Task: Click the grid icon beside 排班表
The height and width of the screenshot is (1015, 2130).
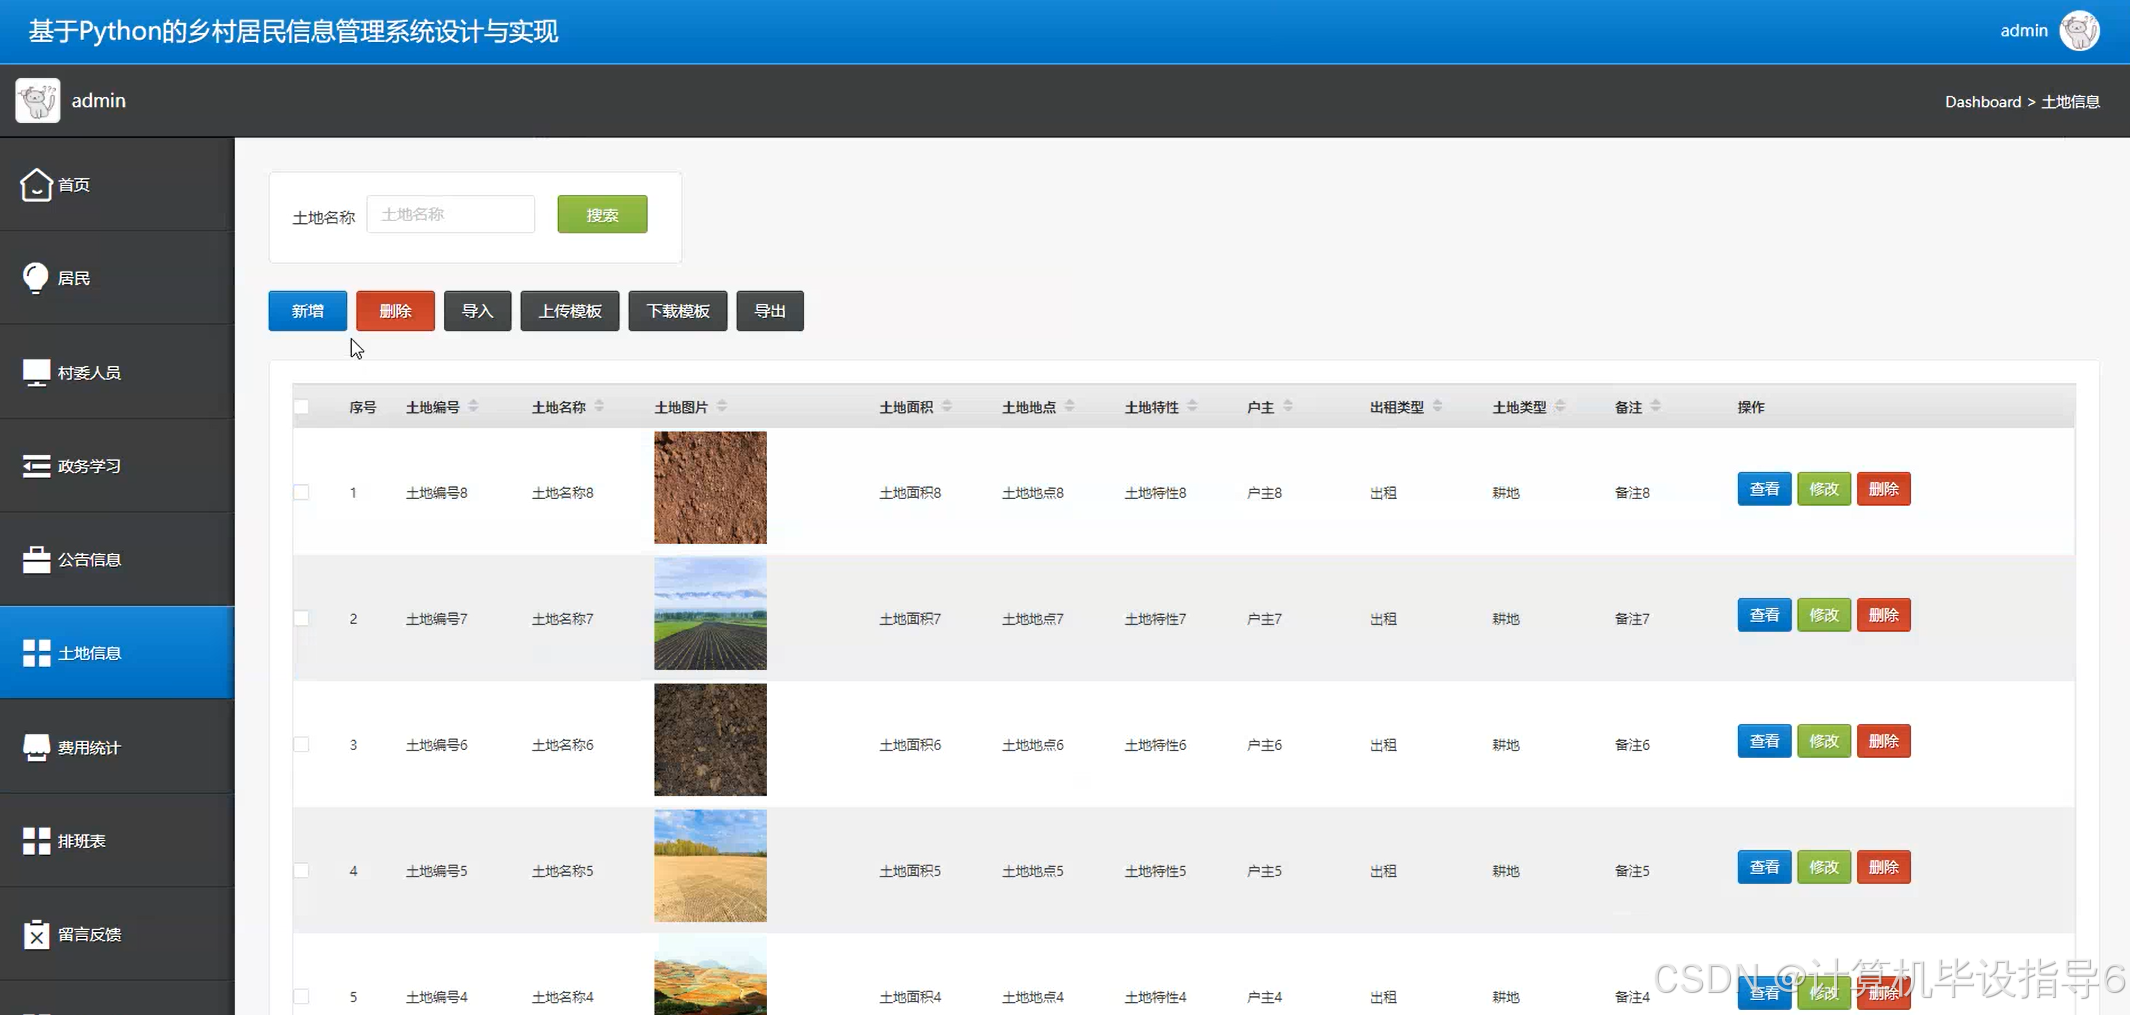Action: click(x=36, y=841)
